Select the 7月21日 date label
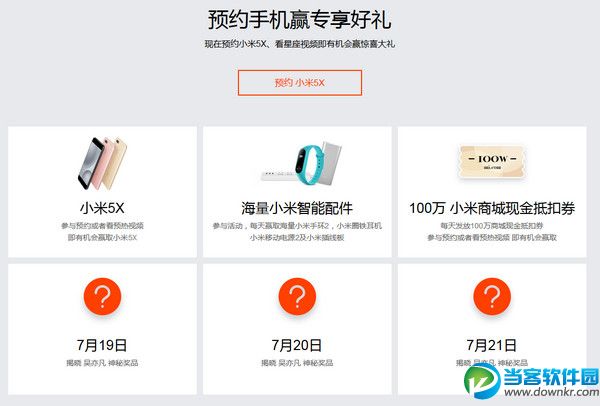600x406 pixels. coord(492,345)
